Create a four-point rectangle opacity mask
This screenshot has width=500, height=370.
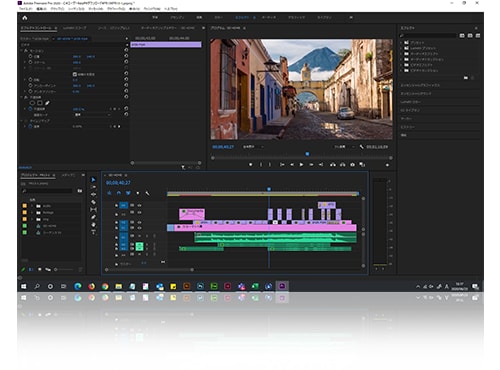click(40, 103)
